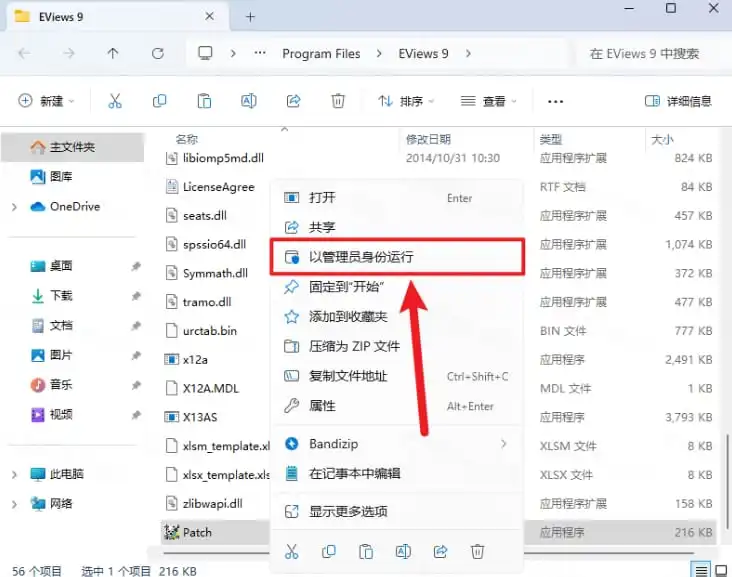Expand the OneDrive tree node

pyautogui.click(x=14, y=207)
